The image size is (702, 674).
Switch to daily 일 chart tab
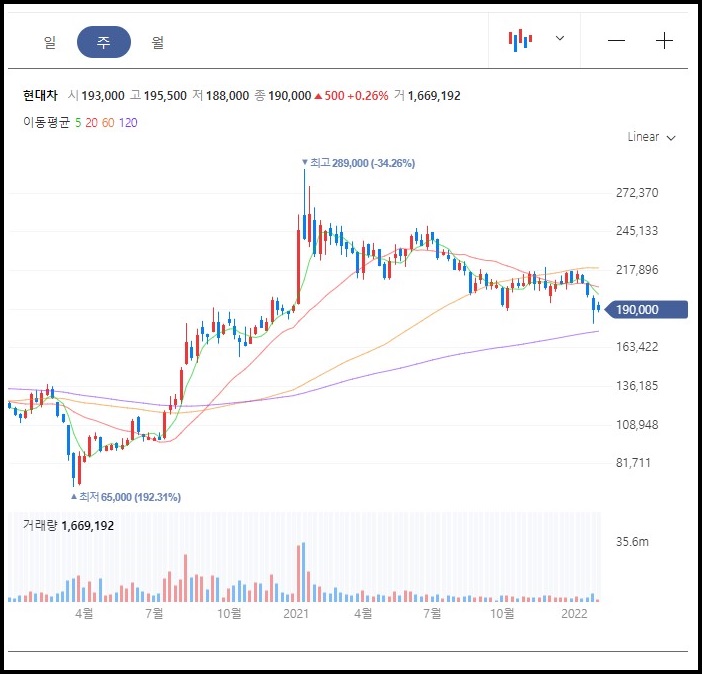(x=50, y=42)
